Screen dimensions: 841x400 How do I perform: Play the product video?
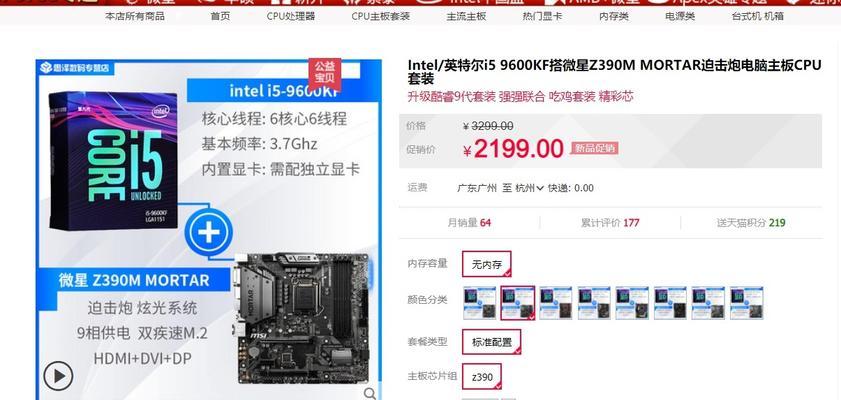coord(58,376)
